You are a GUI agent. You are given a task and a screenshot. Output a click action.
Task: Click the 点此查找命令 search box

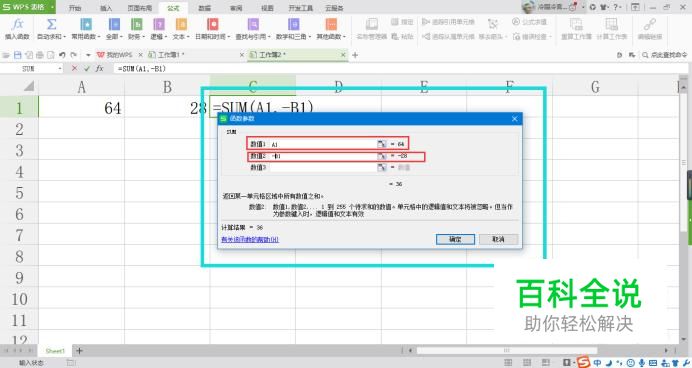click(665, 55)
